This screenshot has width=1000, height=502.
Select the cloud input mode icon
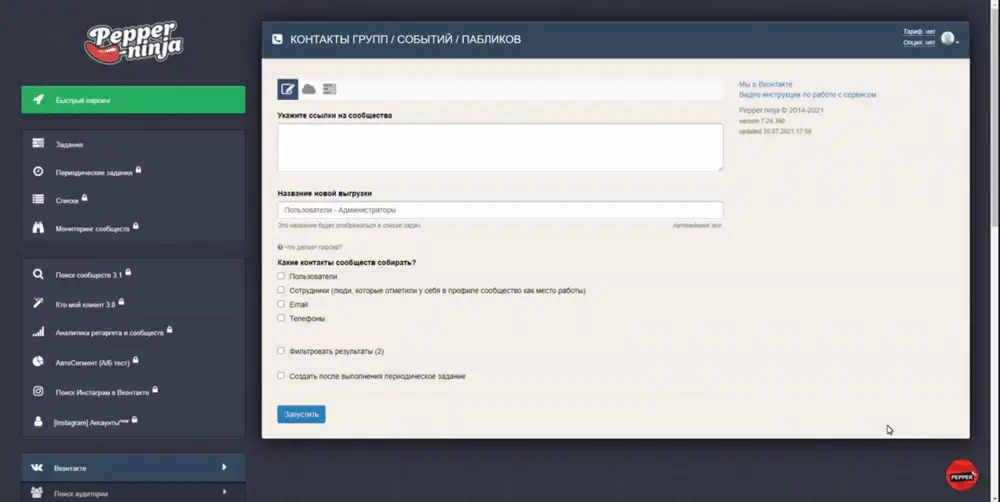pyautogui.click(x=309, y=89)
